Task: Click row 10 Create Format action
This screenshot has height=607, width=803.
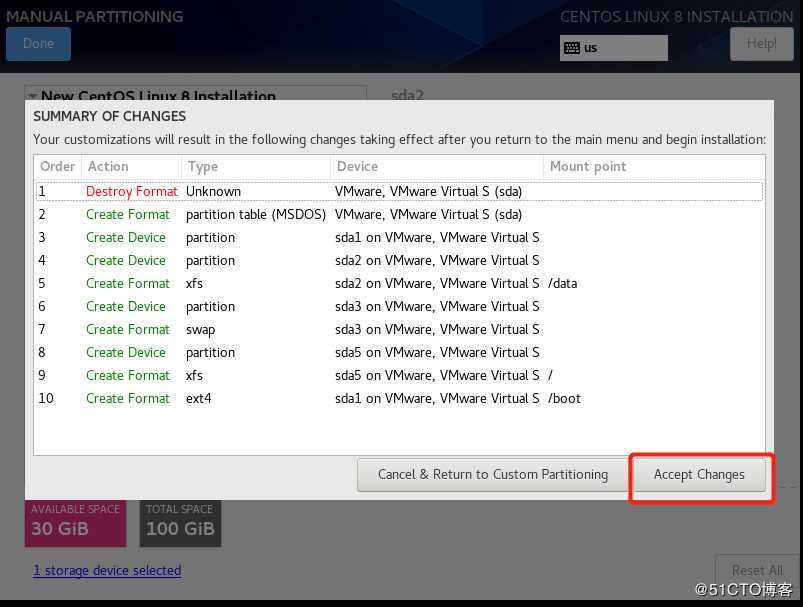Action: [x=128, y=399]
